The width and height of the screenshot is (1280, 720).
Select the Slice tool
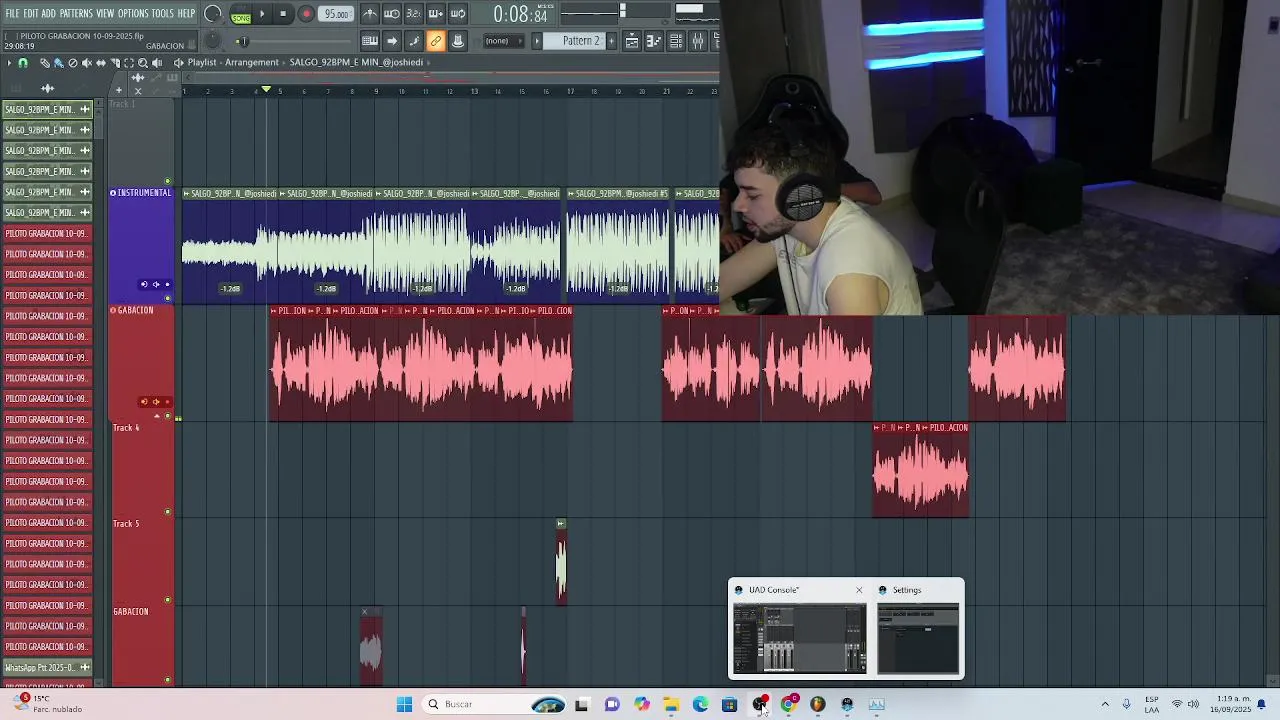click(115, 63)
